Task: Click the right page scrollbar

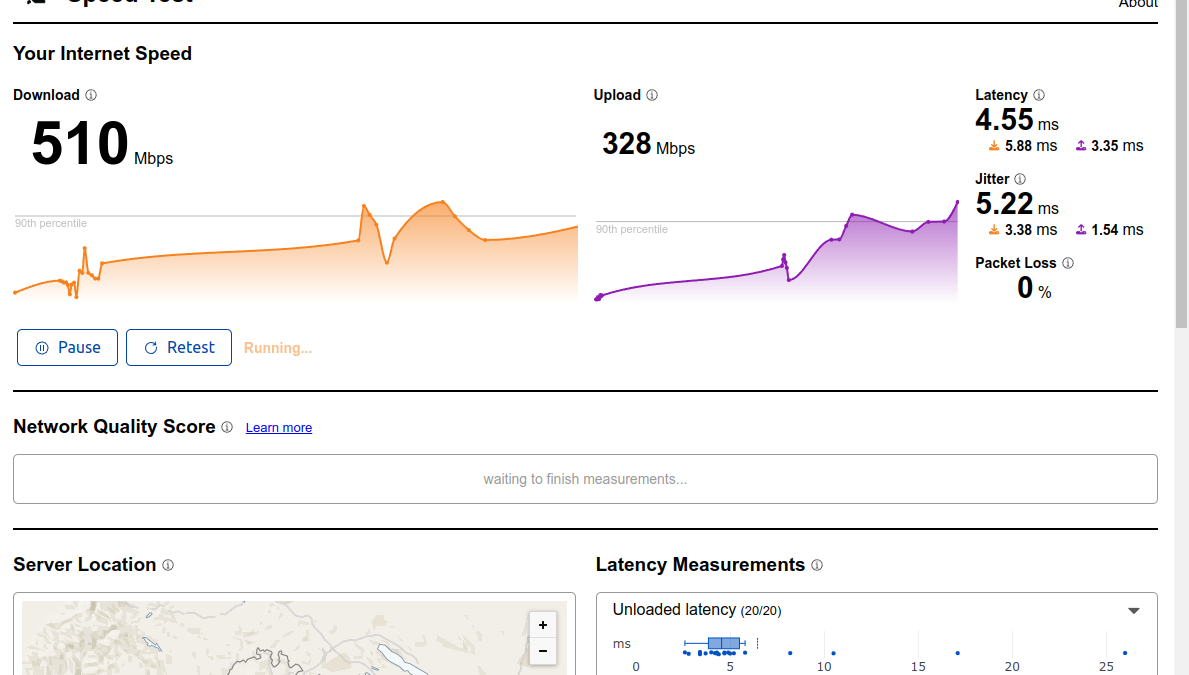Action: click(1182, 160)
